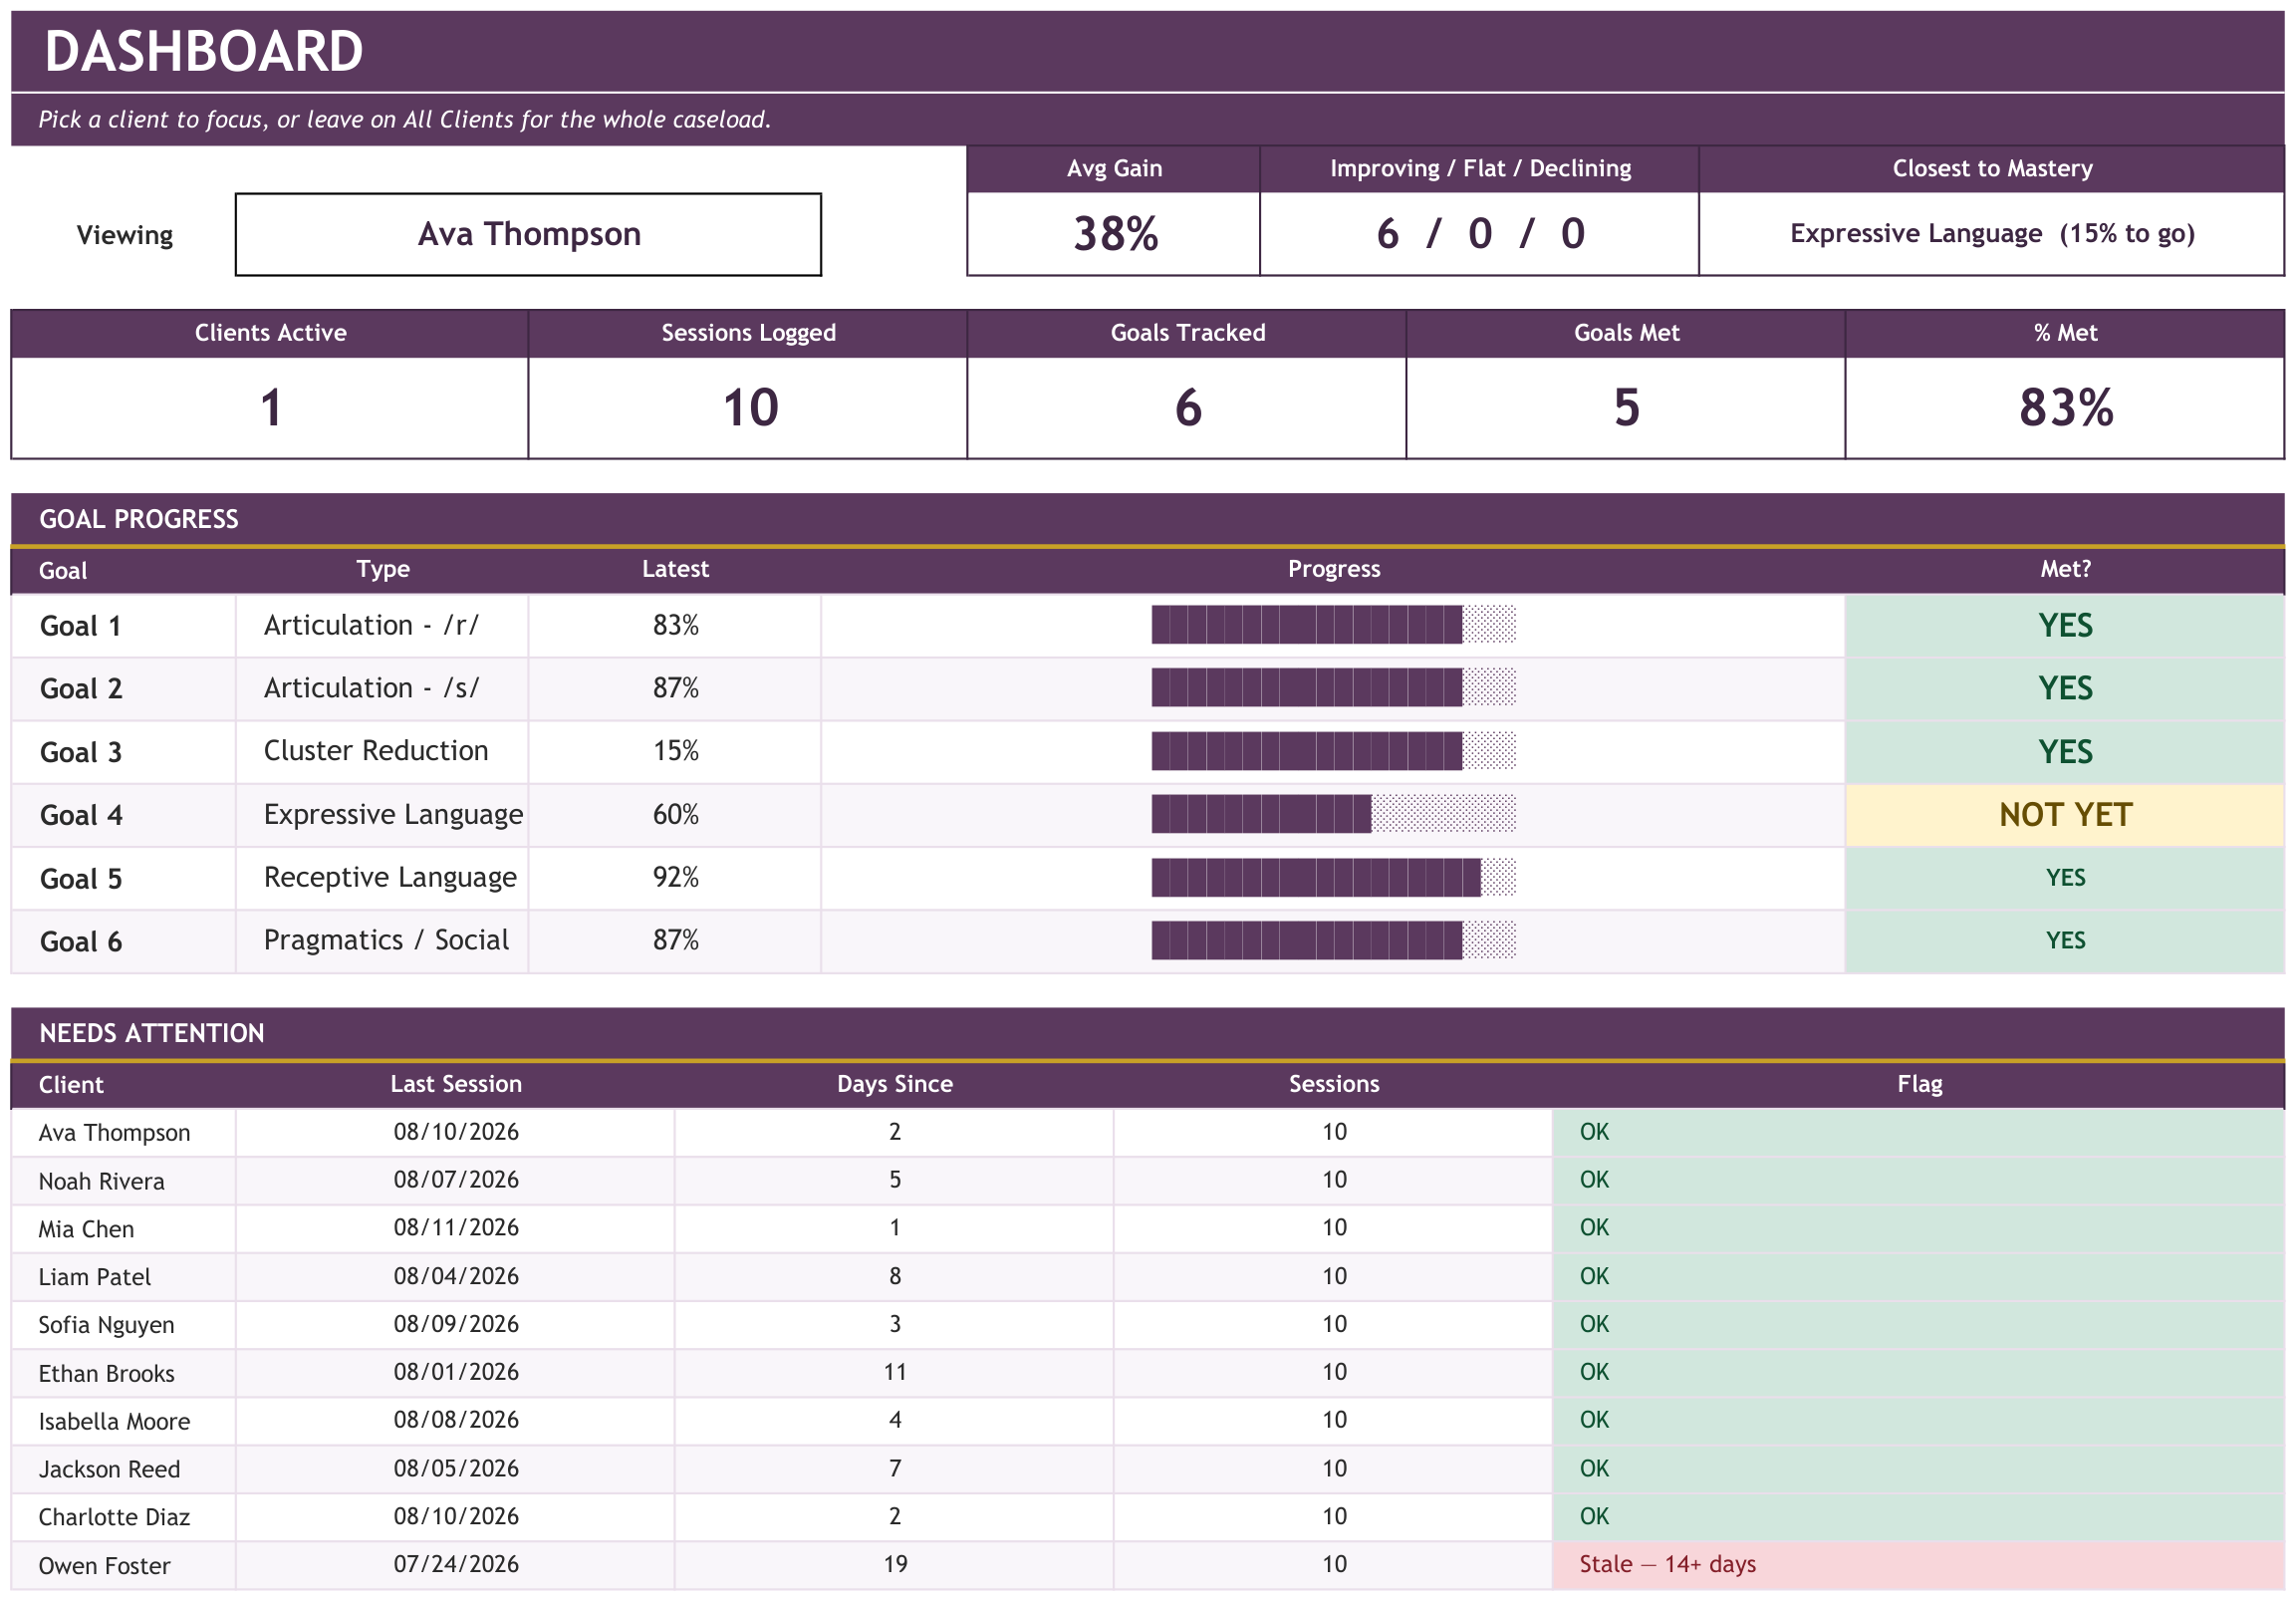Click Ava Thompson in Needs Attention list
Screen dimensions: 2296x1601
coord(114,1133)
